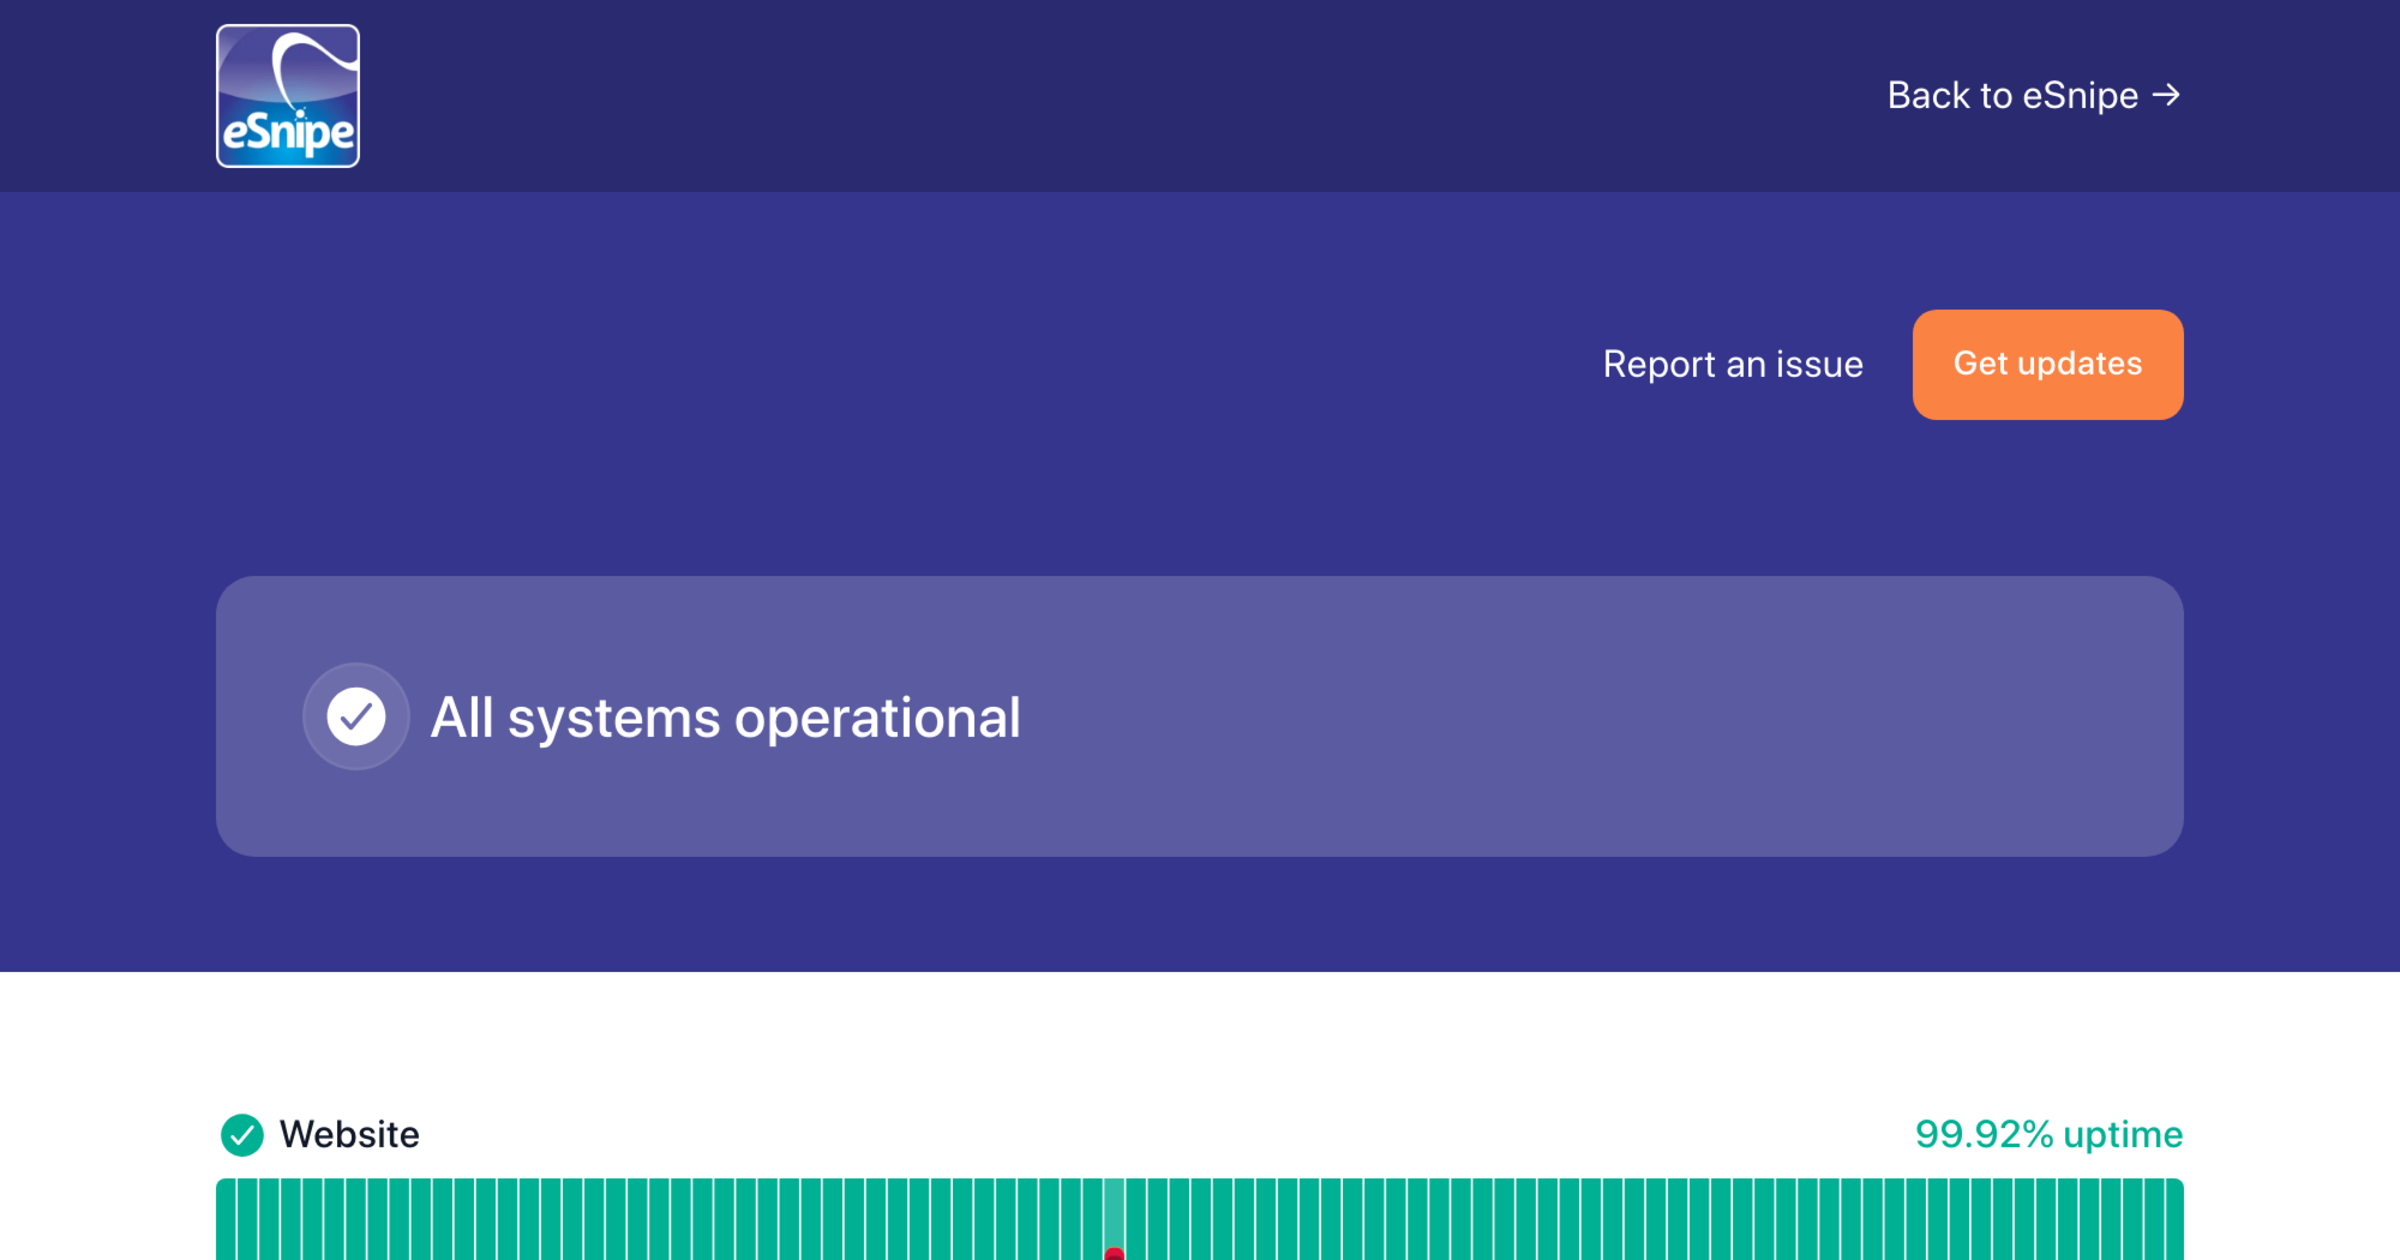
Task: Select the first uptime bar on the left
Action: click(x=226, y=1220)
